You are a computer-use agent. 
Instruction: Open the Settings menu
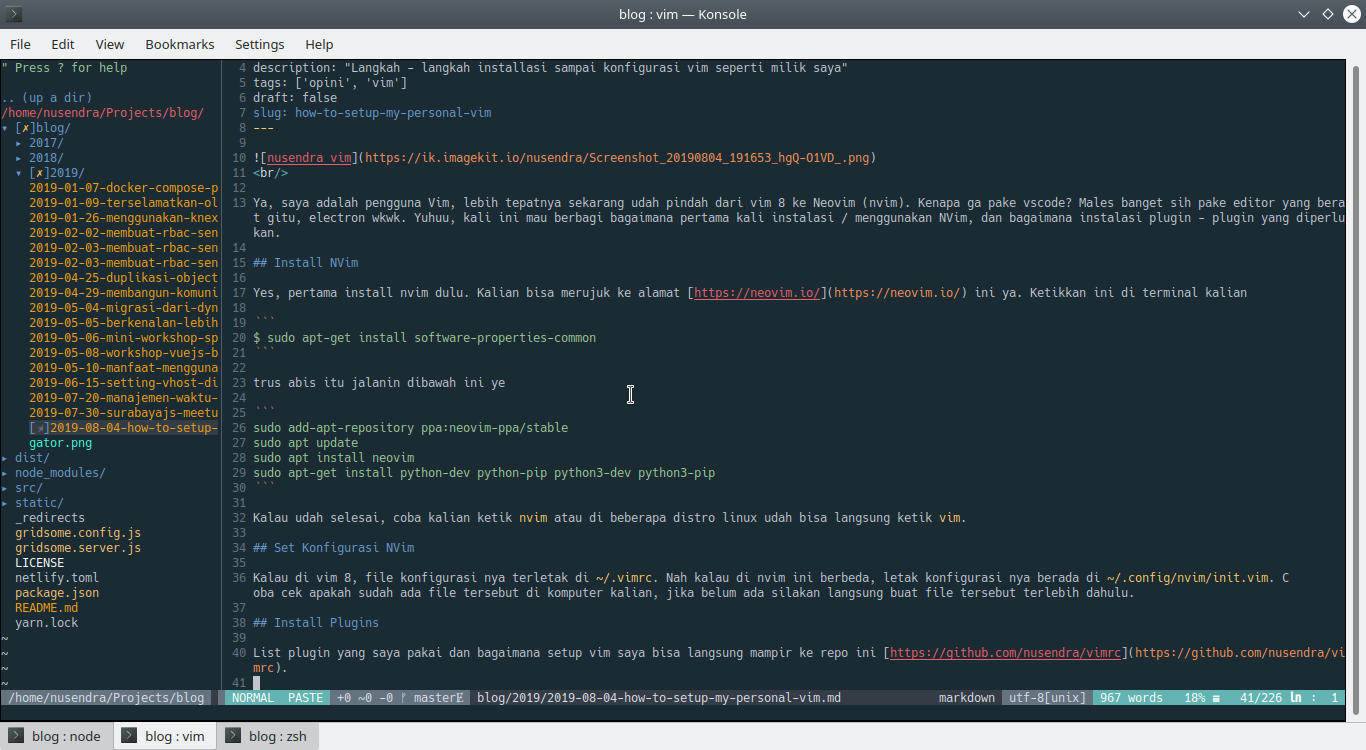coord(260,44)
